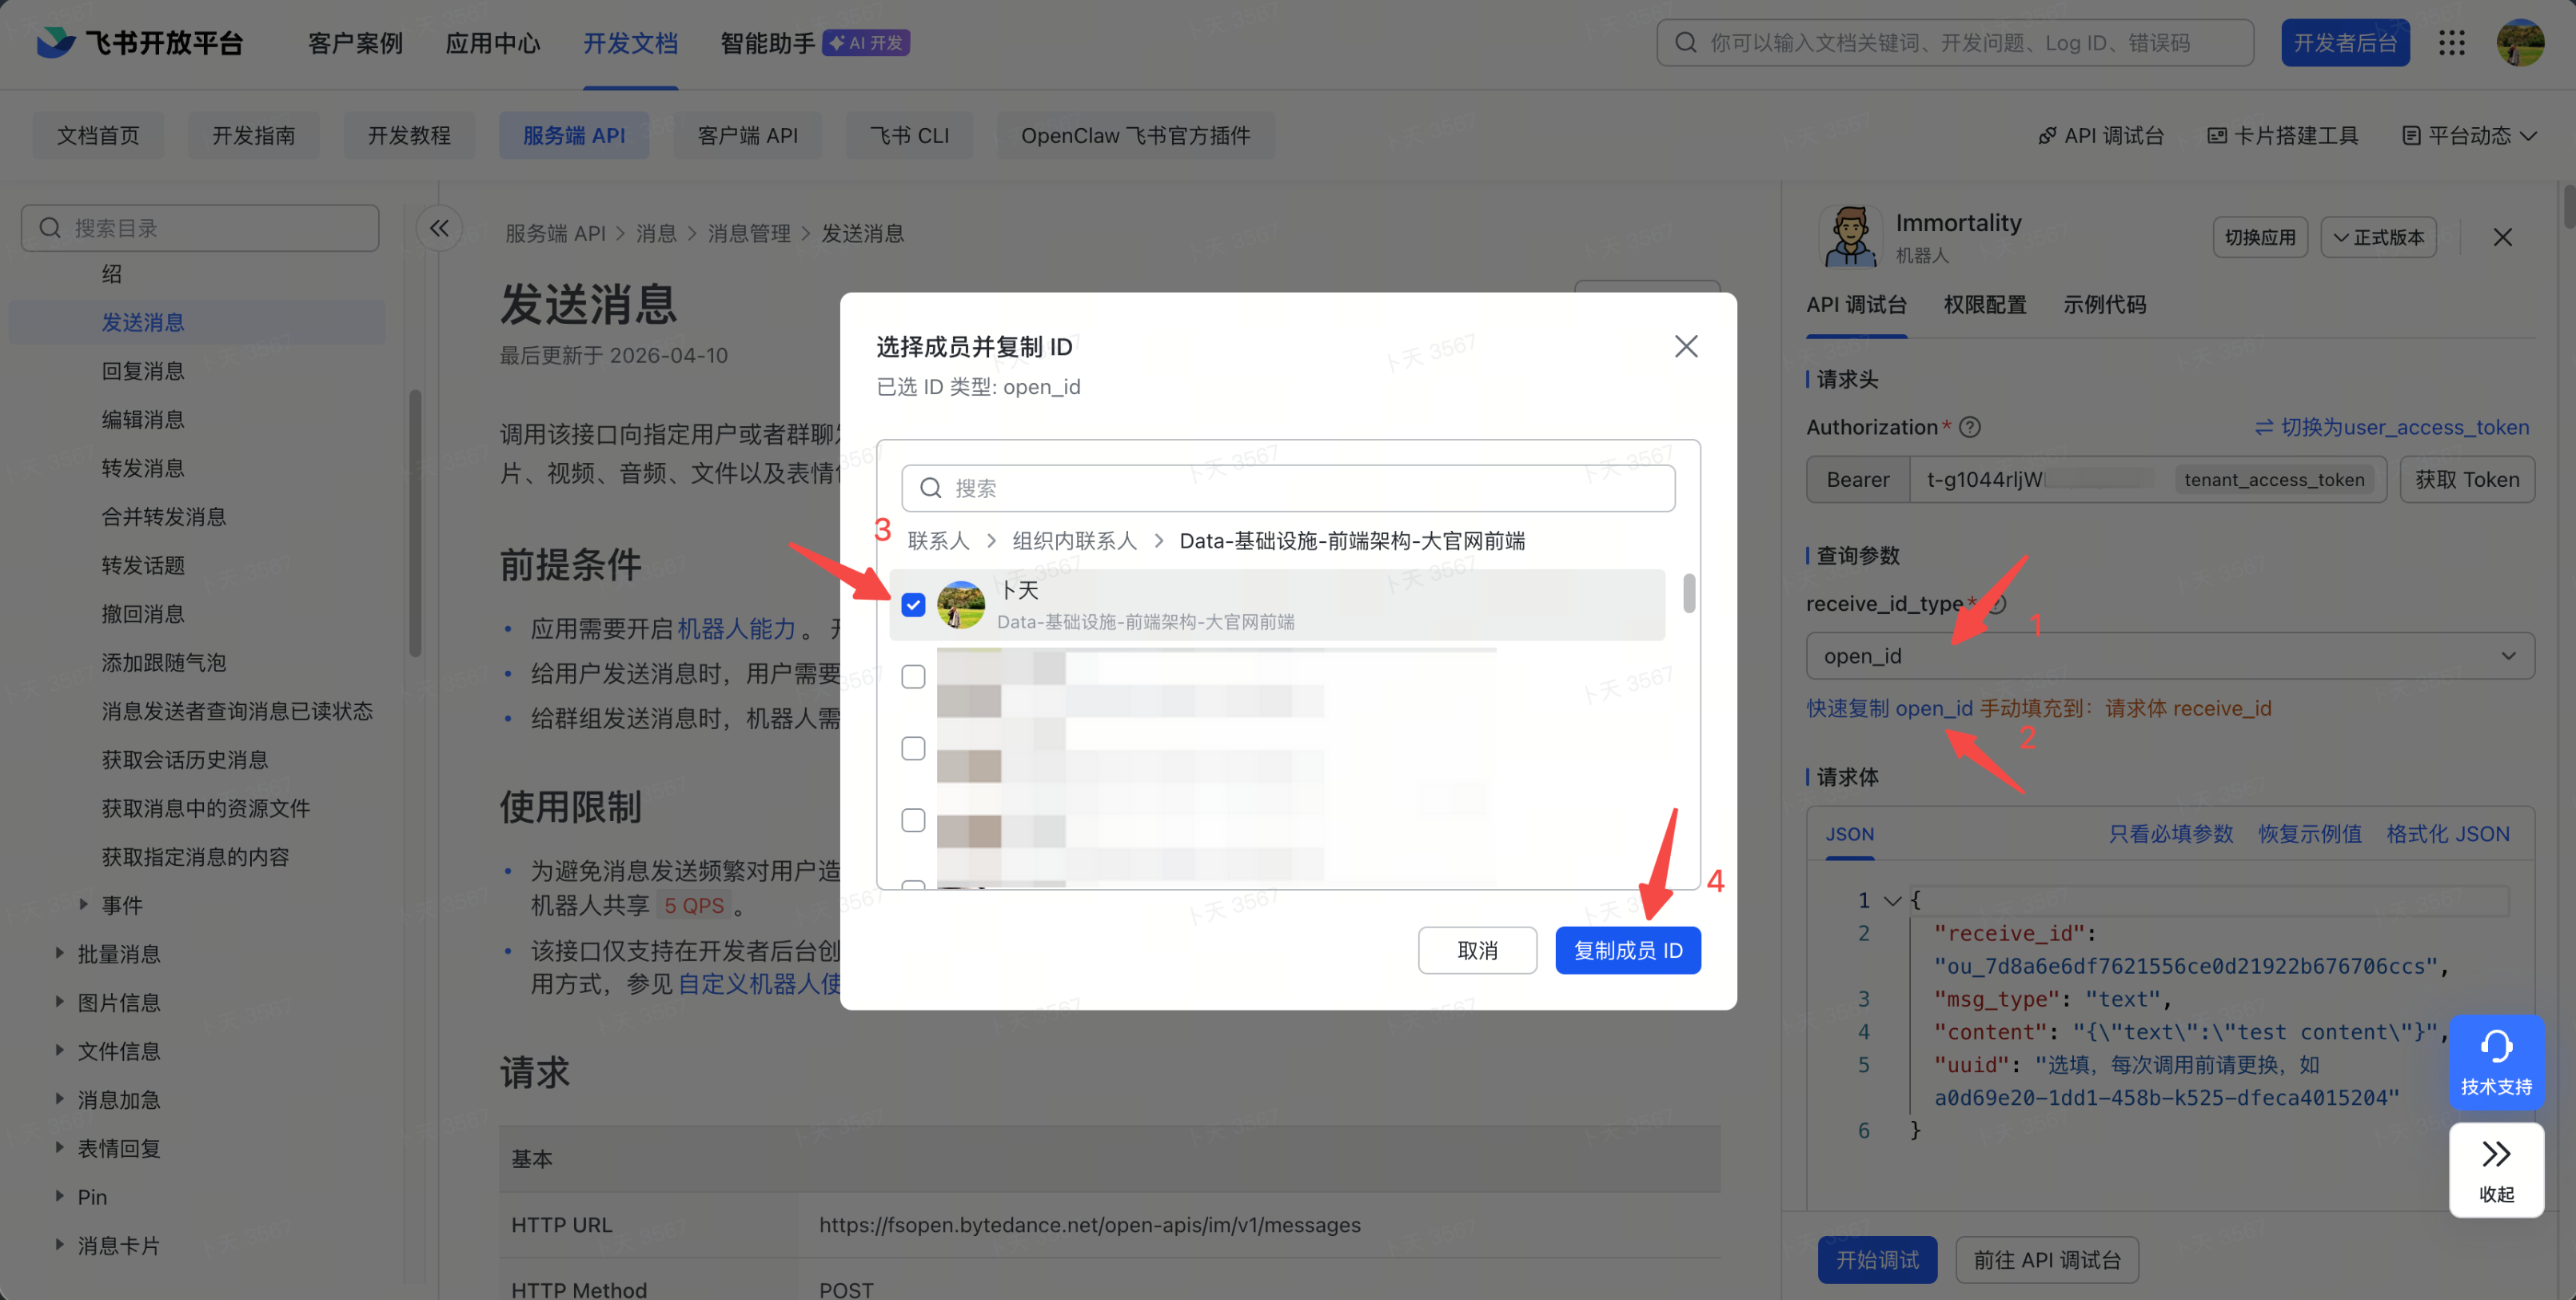Click the 收起 collapse floating button

pos(2496,1170)
